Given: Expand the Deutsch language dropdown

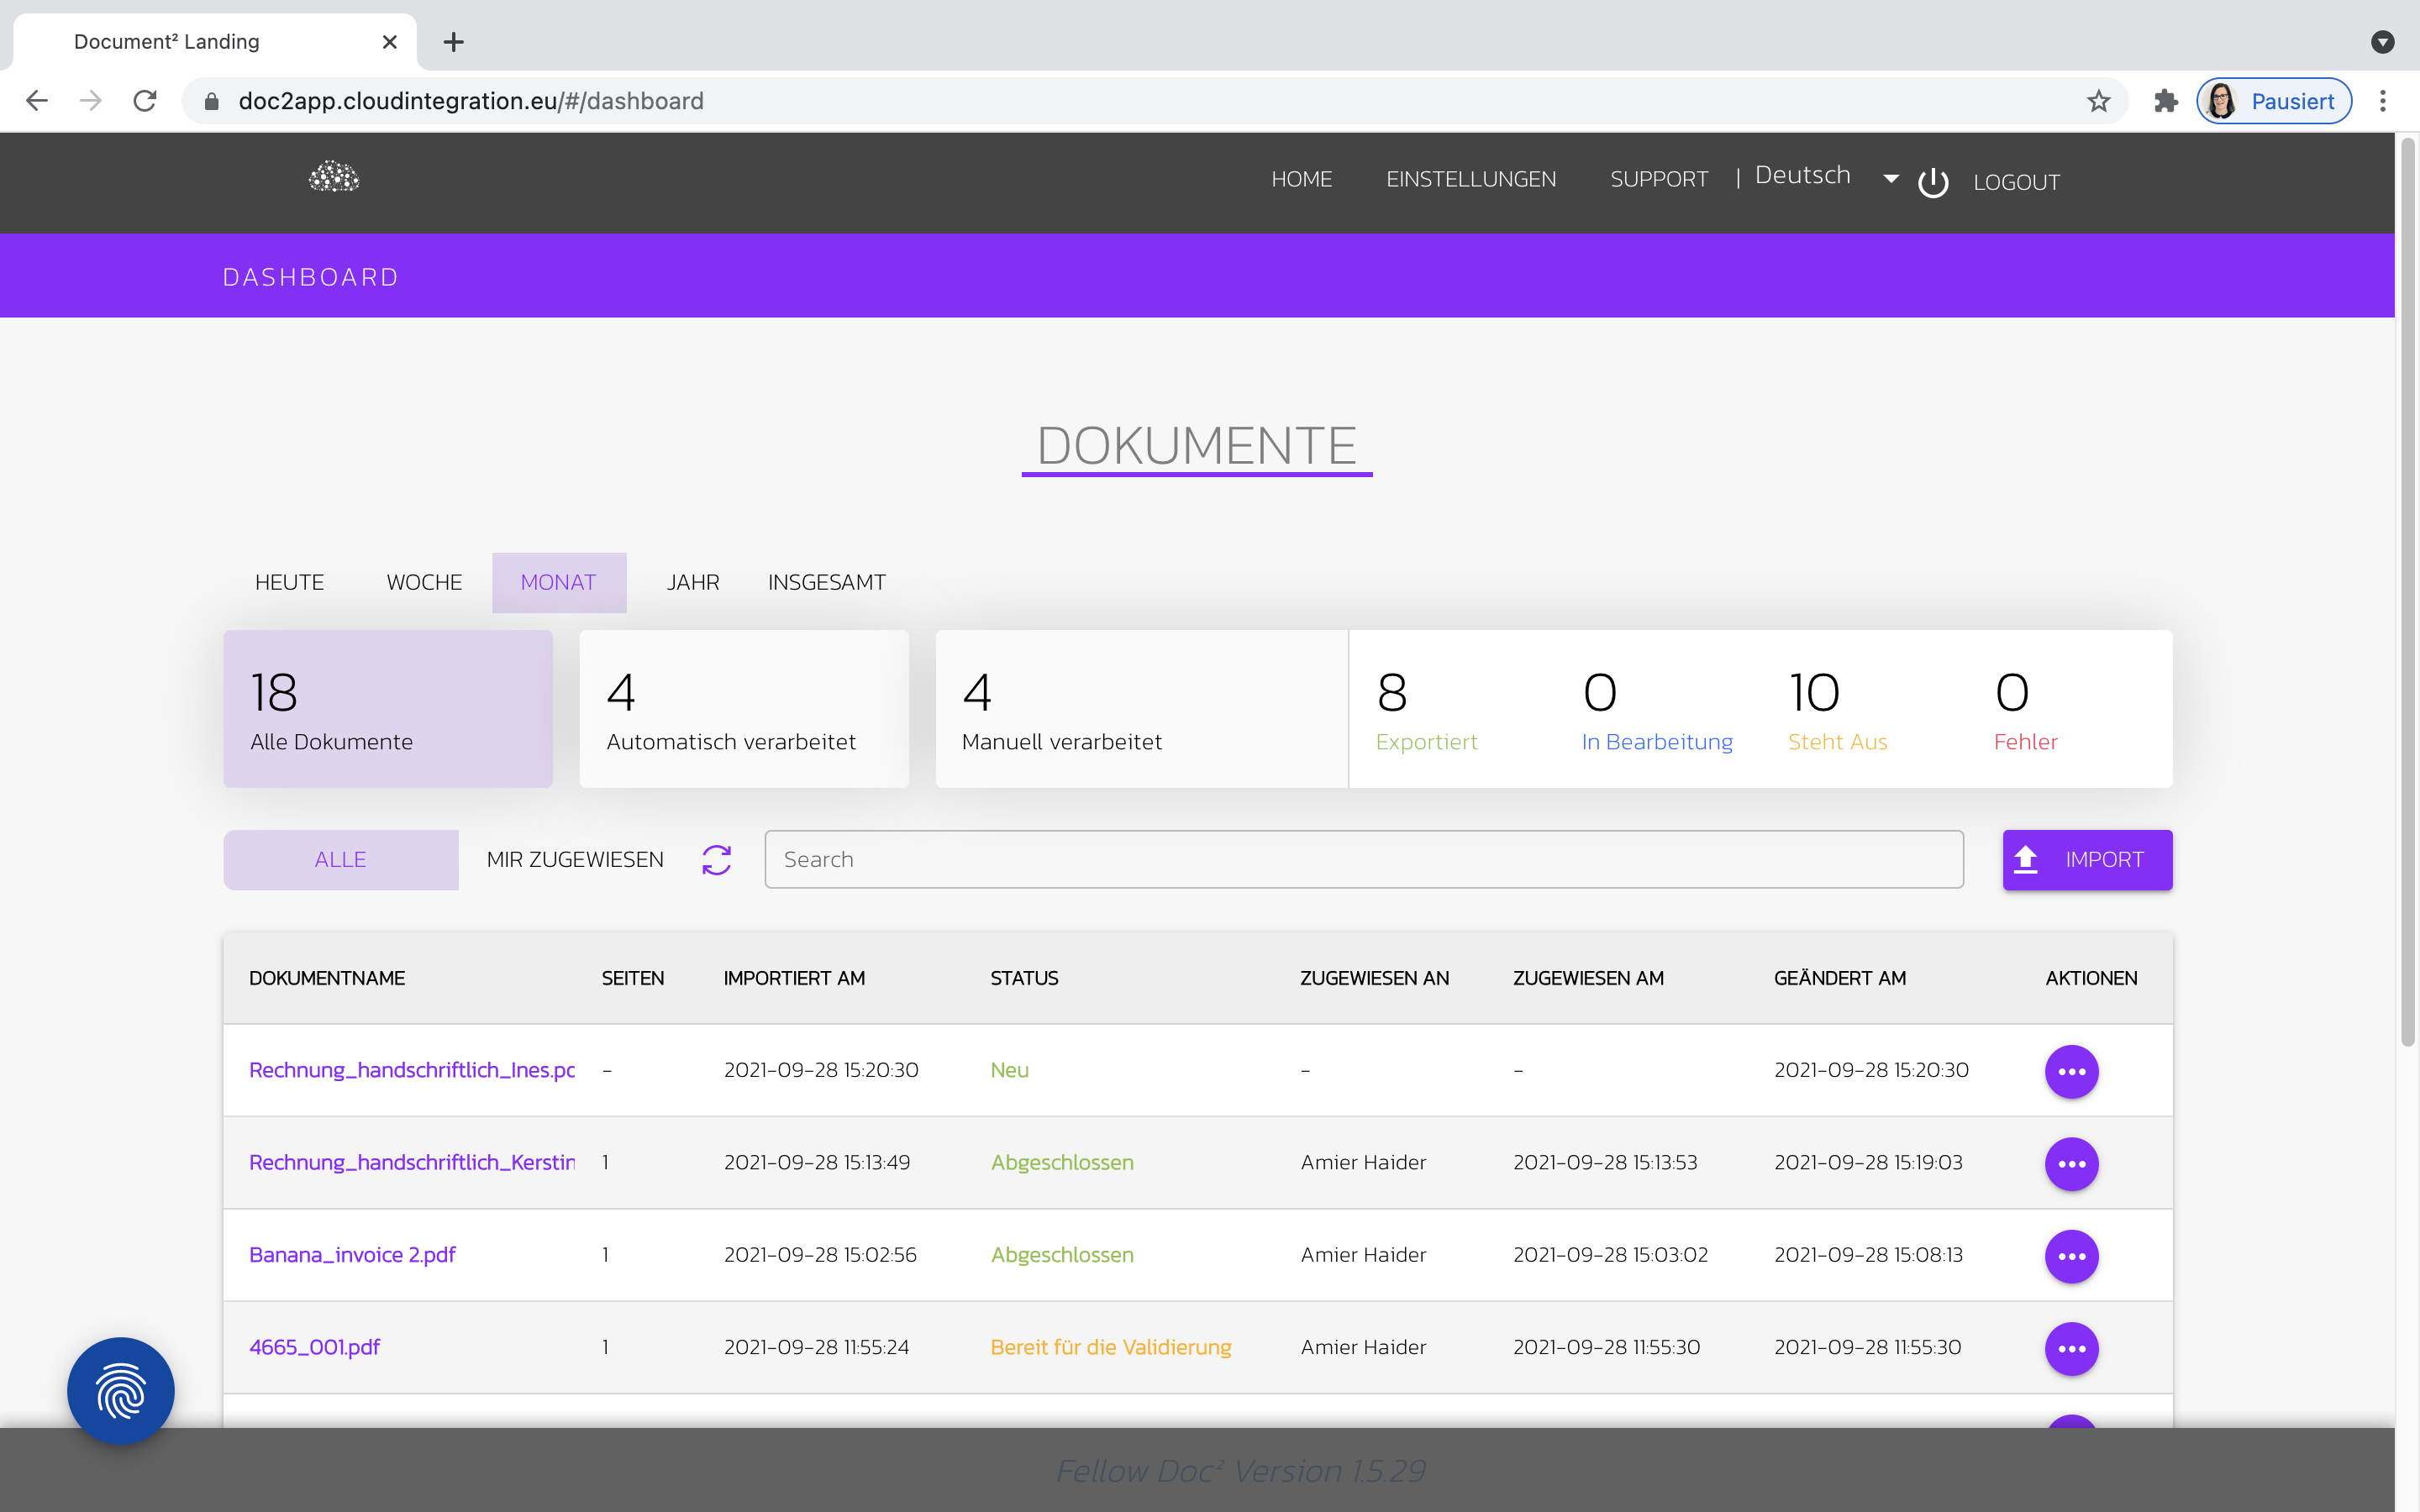Looking at the screenshot, I should [1890, 178].
